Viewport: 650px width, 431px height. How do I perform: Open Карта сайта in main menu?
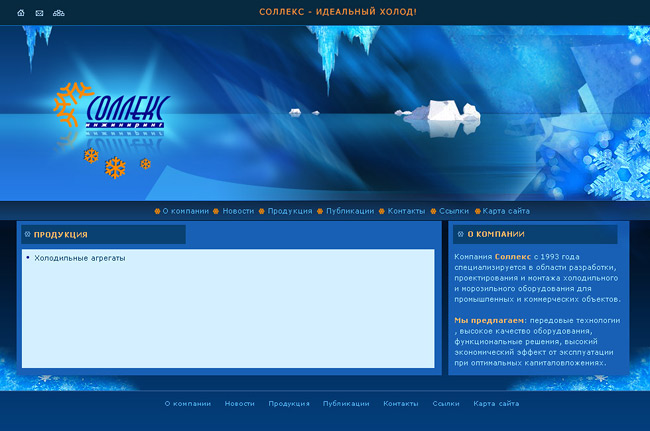pos(506,211)
